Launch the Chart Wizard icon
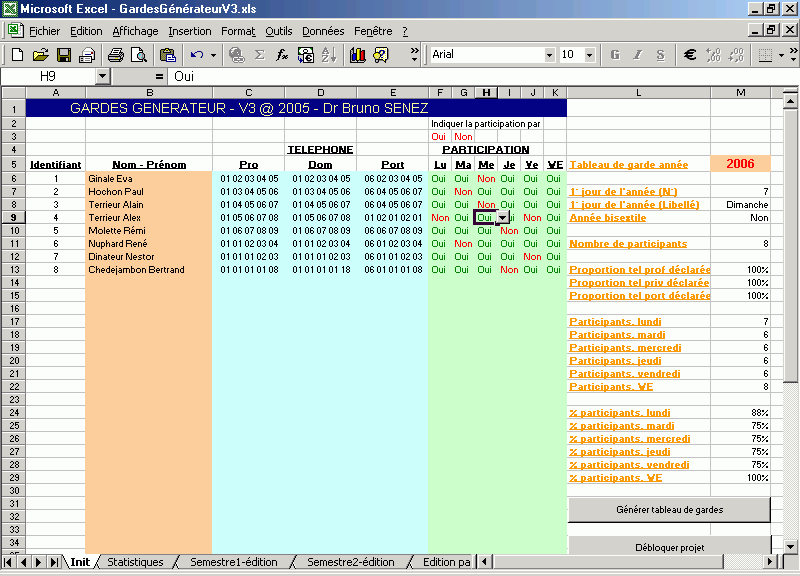800x576 pixels. click(x=358, y=55)
